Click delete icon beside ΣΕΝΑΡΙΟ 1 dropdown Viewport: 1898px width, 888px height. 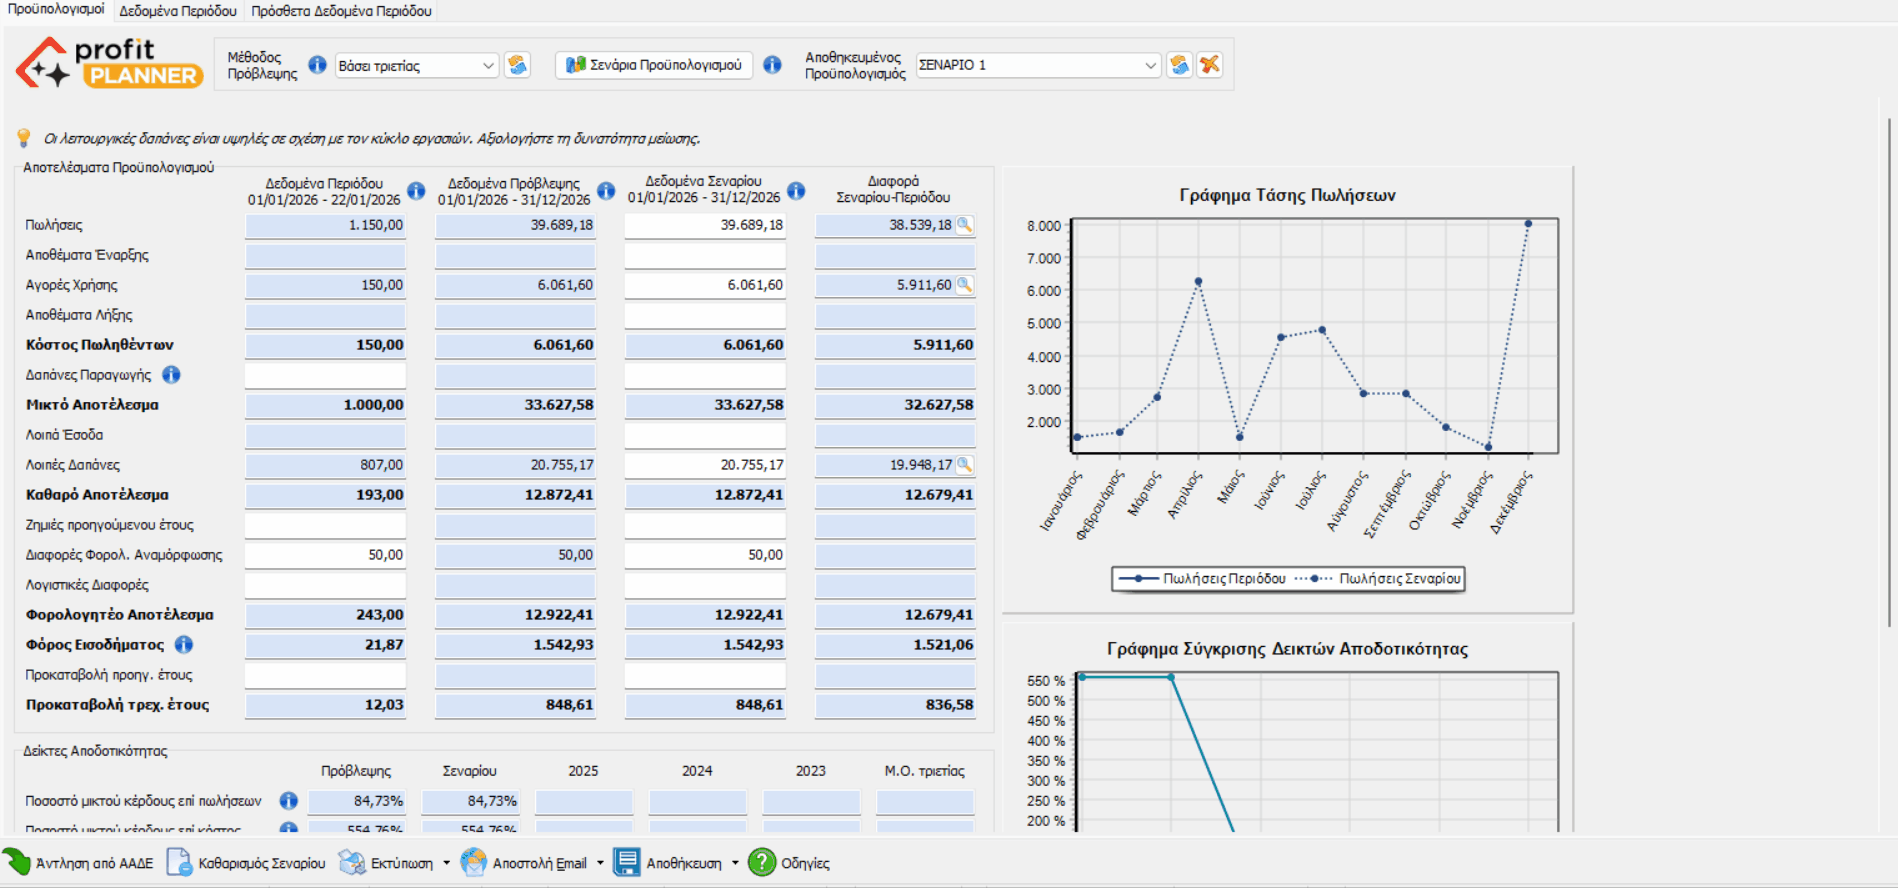pyautogui.click(x=1210, y=65)
